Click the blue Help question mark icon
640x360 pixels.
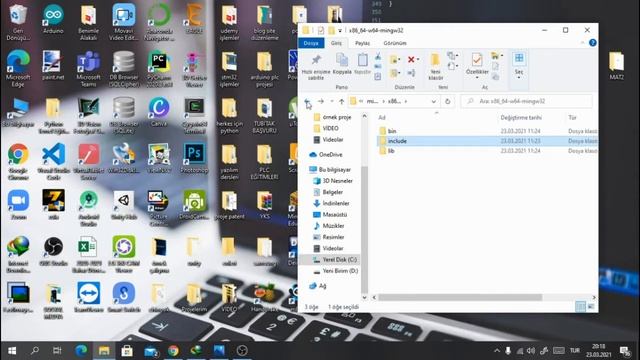point(593,43)
